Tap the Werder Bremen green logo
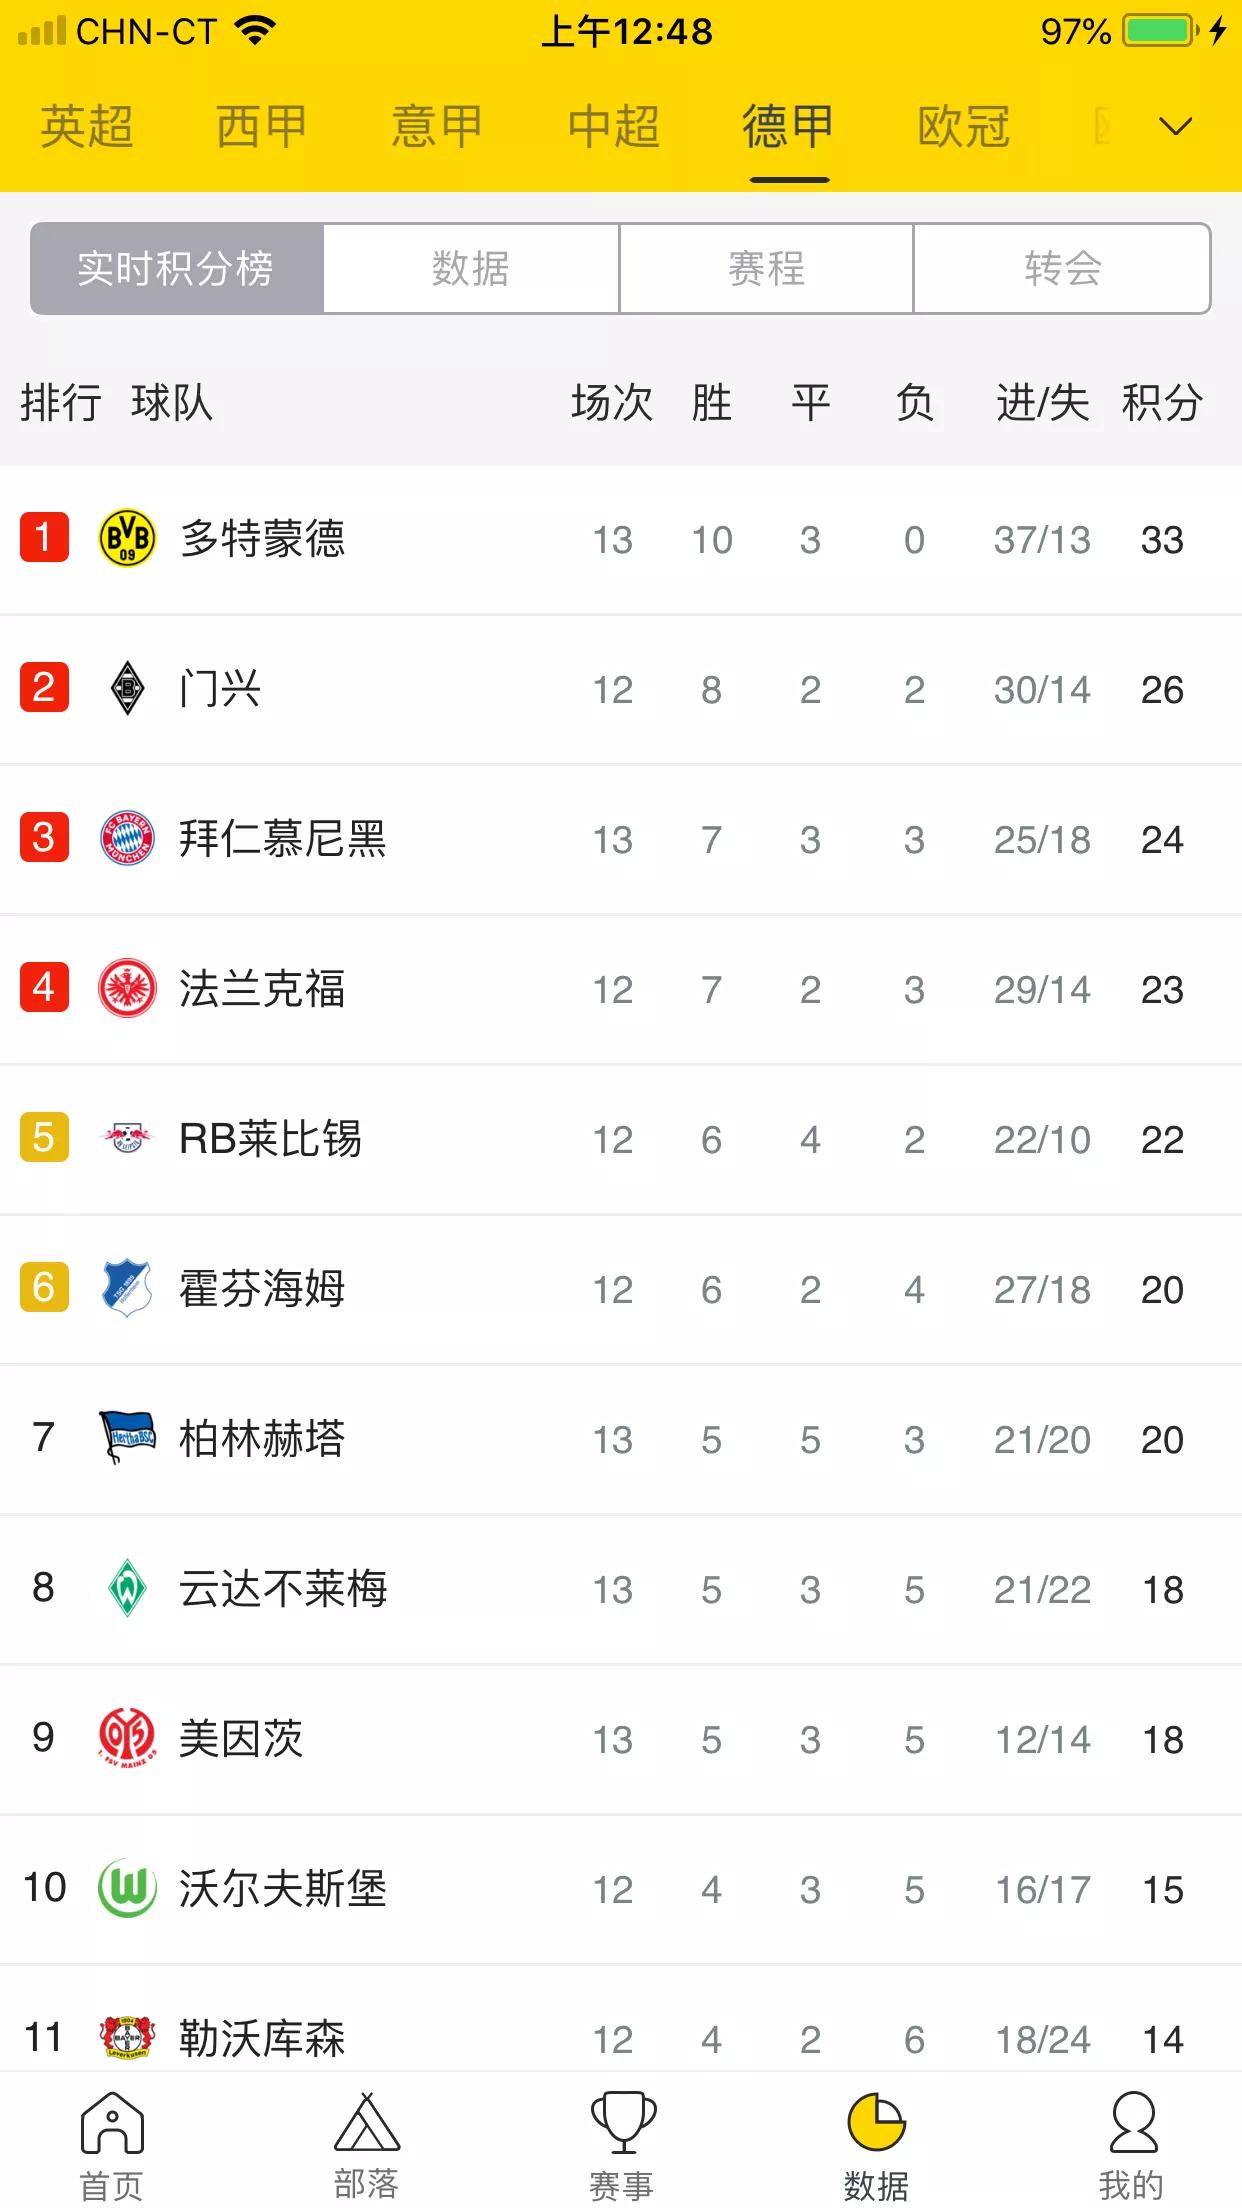The height and width of the screenshot is (2208, 1242). point(128,1588)
